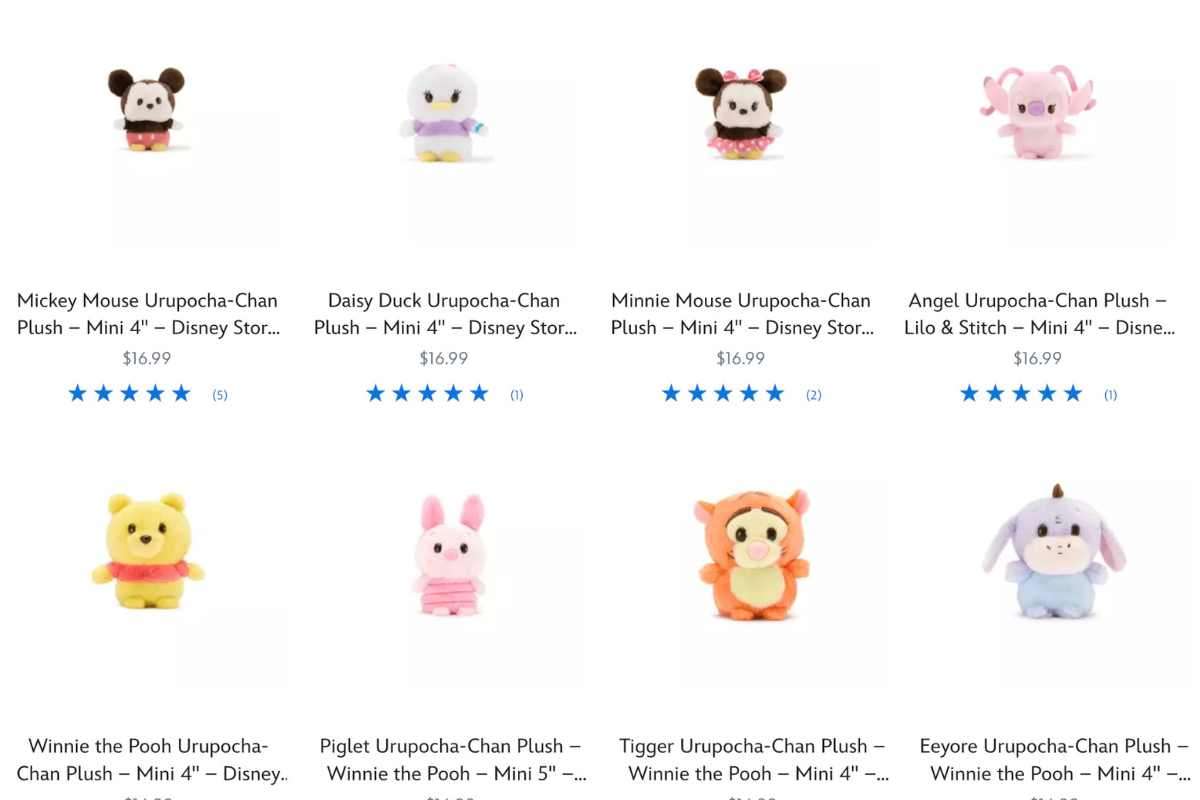Click the middle star under Mickey Mouse plush
This screenshot has width=1200, height=800.
(129, 393)
